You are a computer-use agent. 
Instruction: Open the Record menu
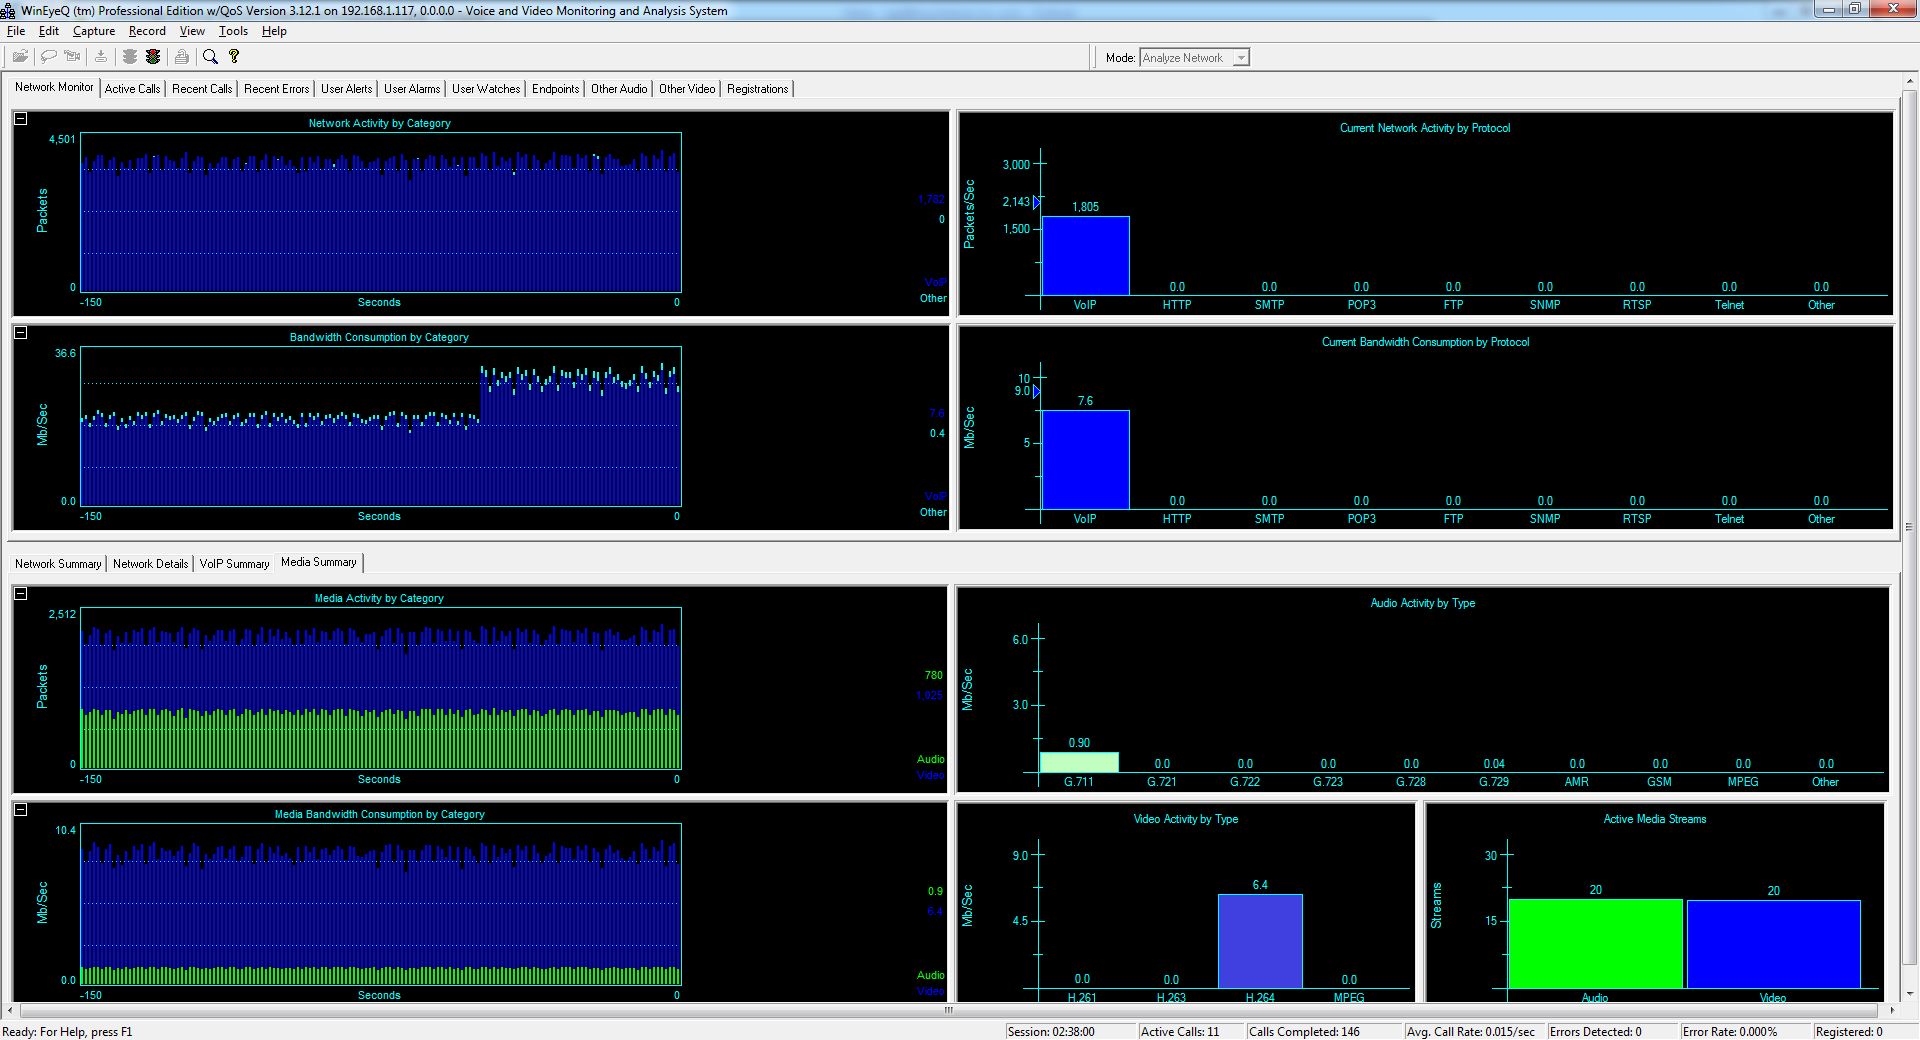pyautogui.click(x=147, y=31)
